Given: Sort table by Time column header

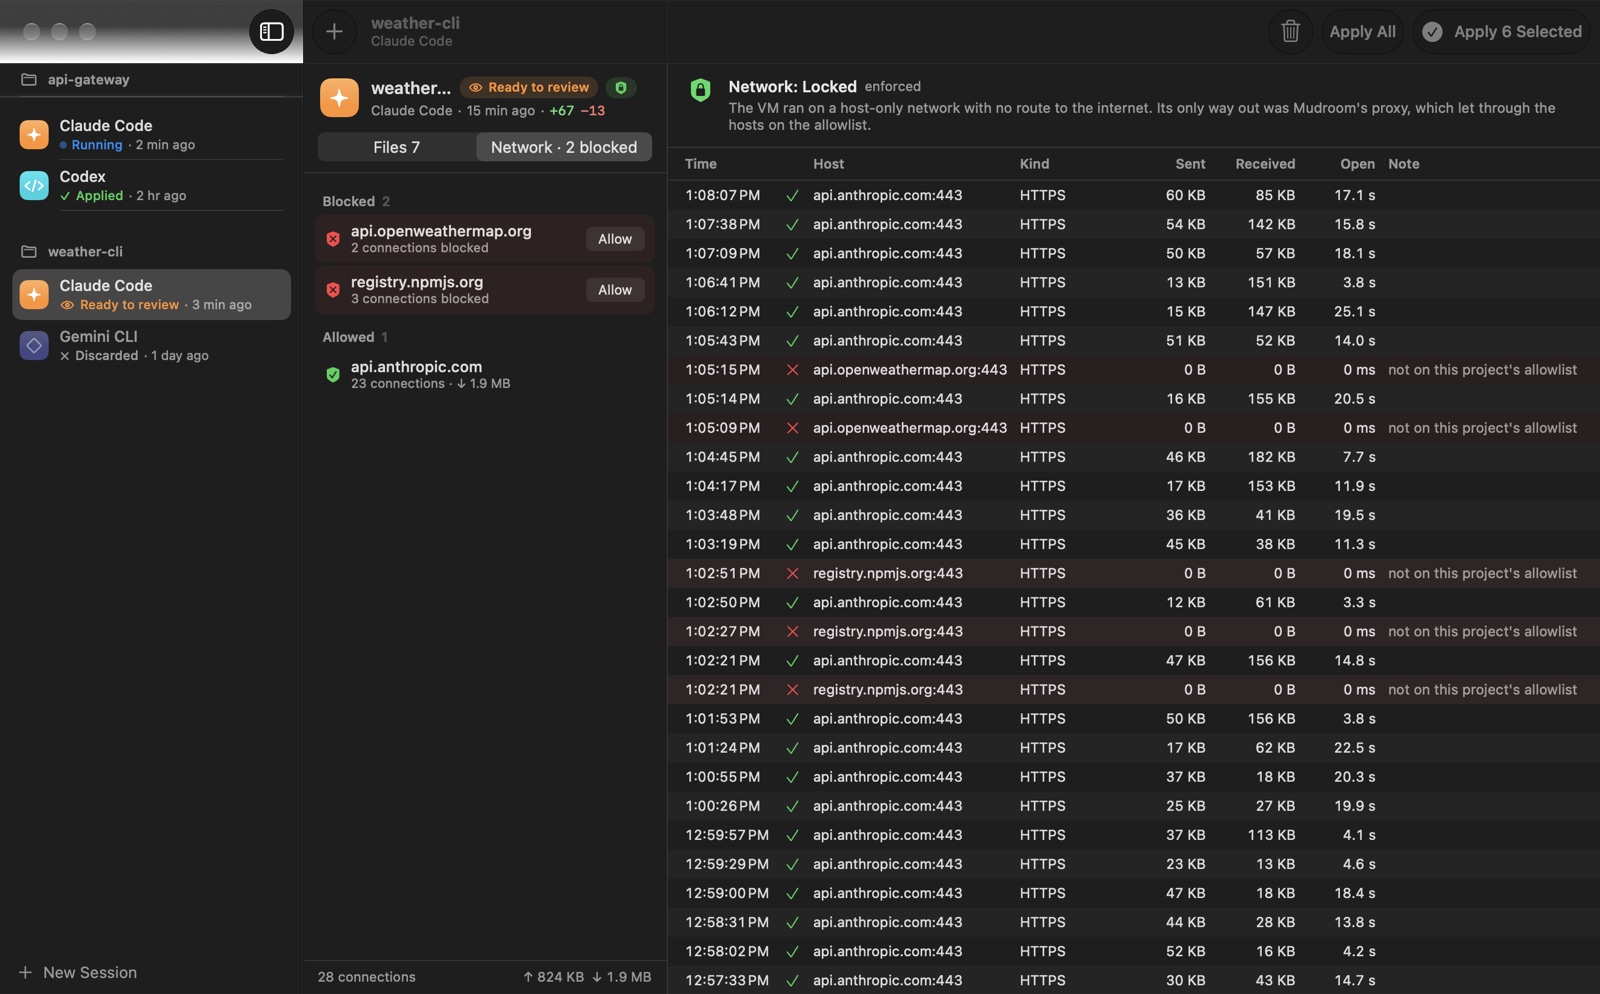Looking at the screenshot, I should coord(701,164).
